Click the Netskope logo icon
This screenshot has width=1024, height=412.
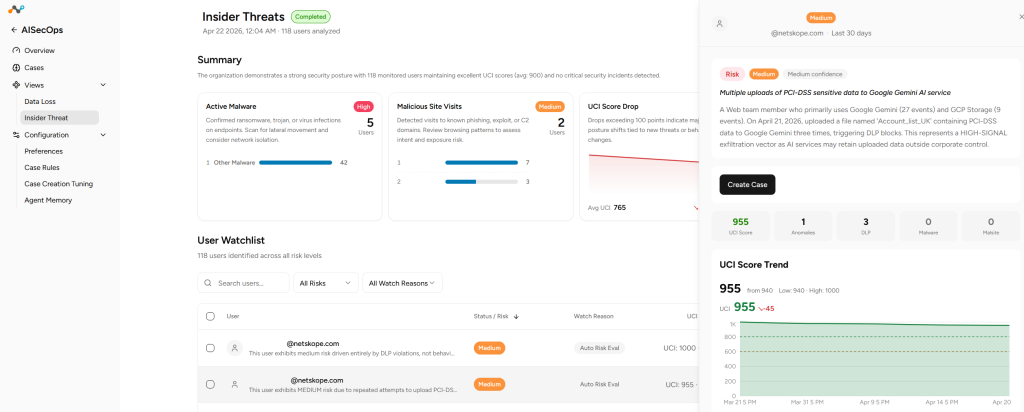tap(16, 9)
